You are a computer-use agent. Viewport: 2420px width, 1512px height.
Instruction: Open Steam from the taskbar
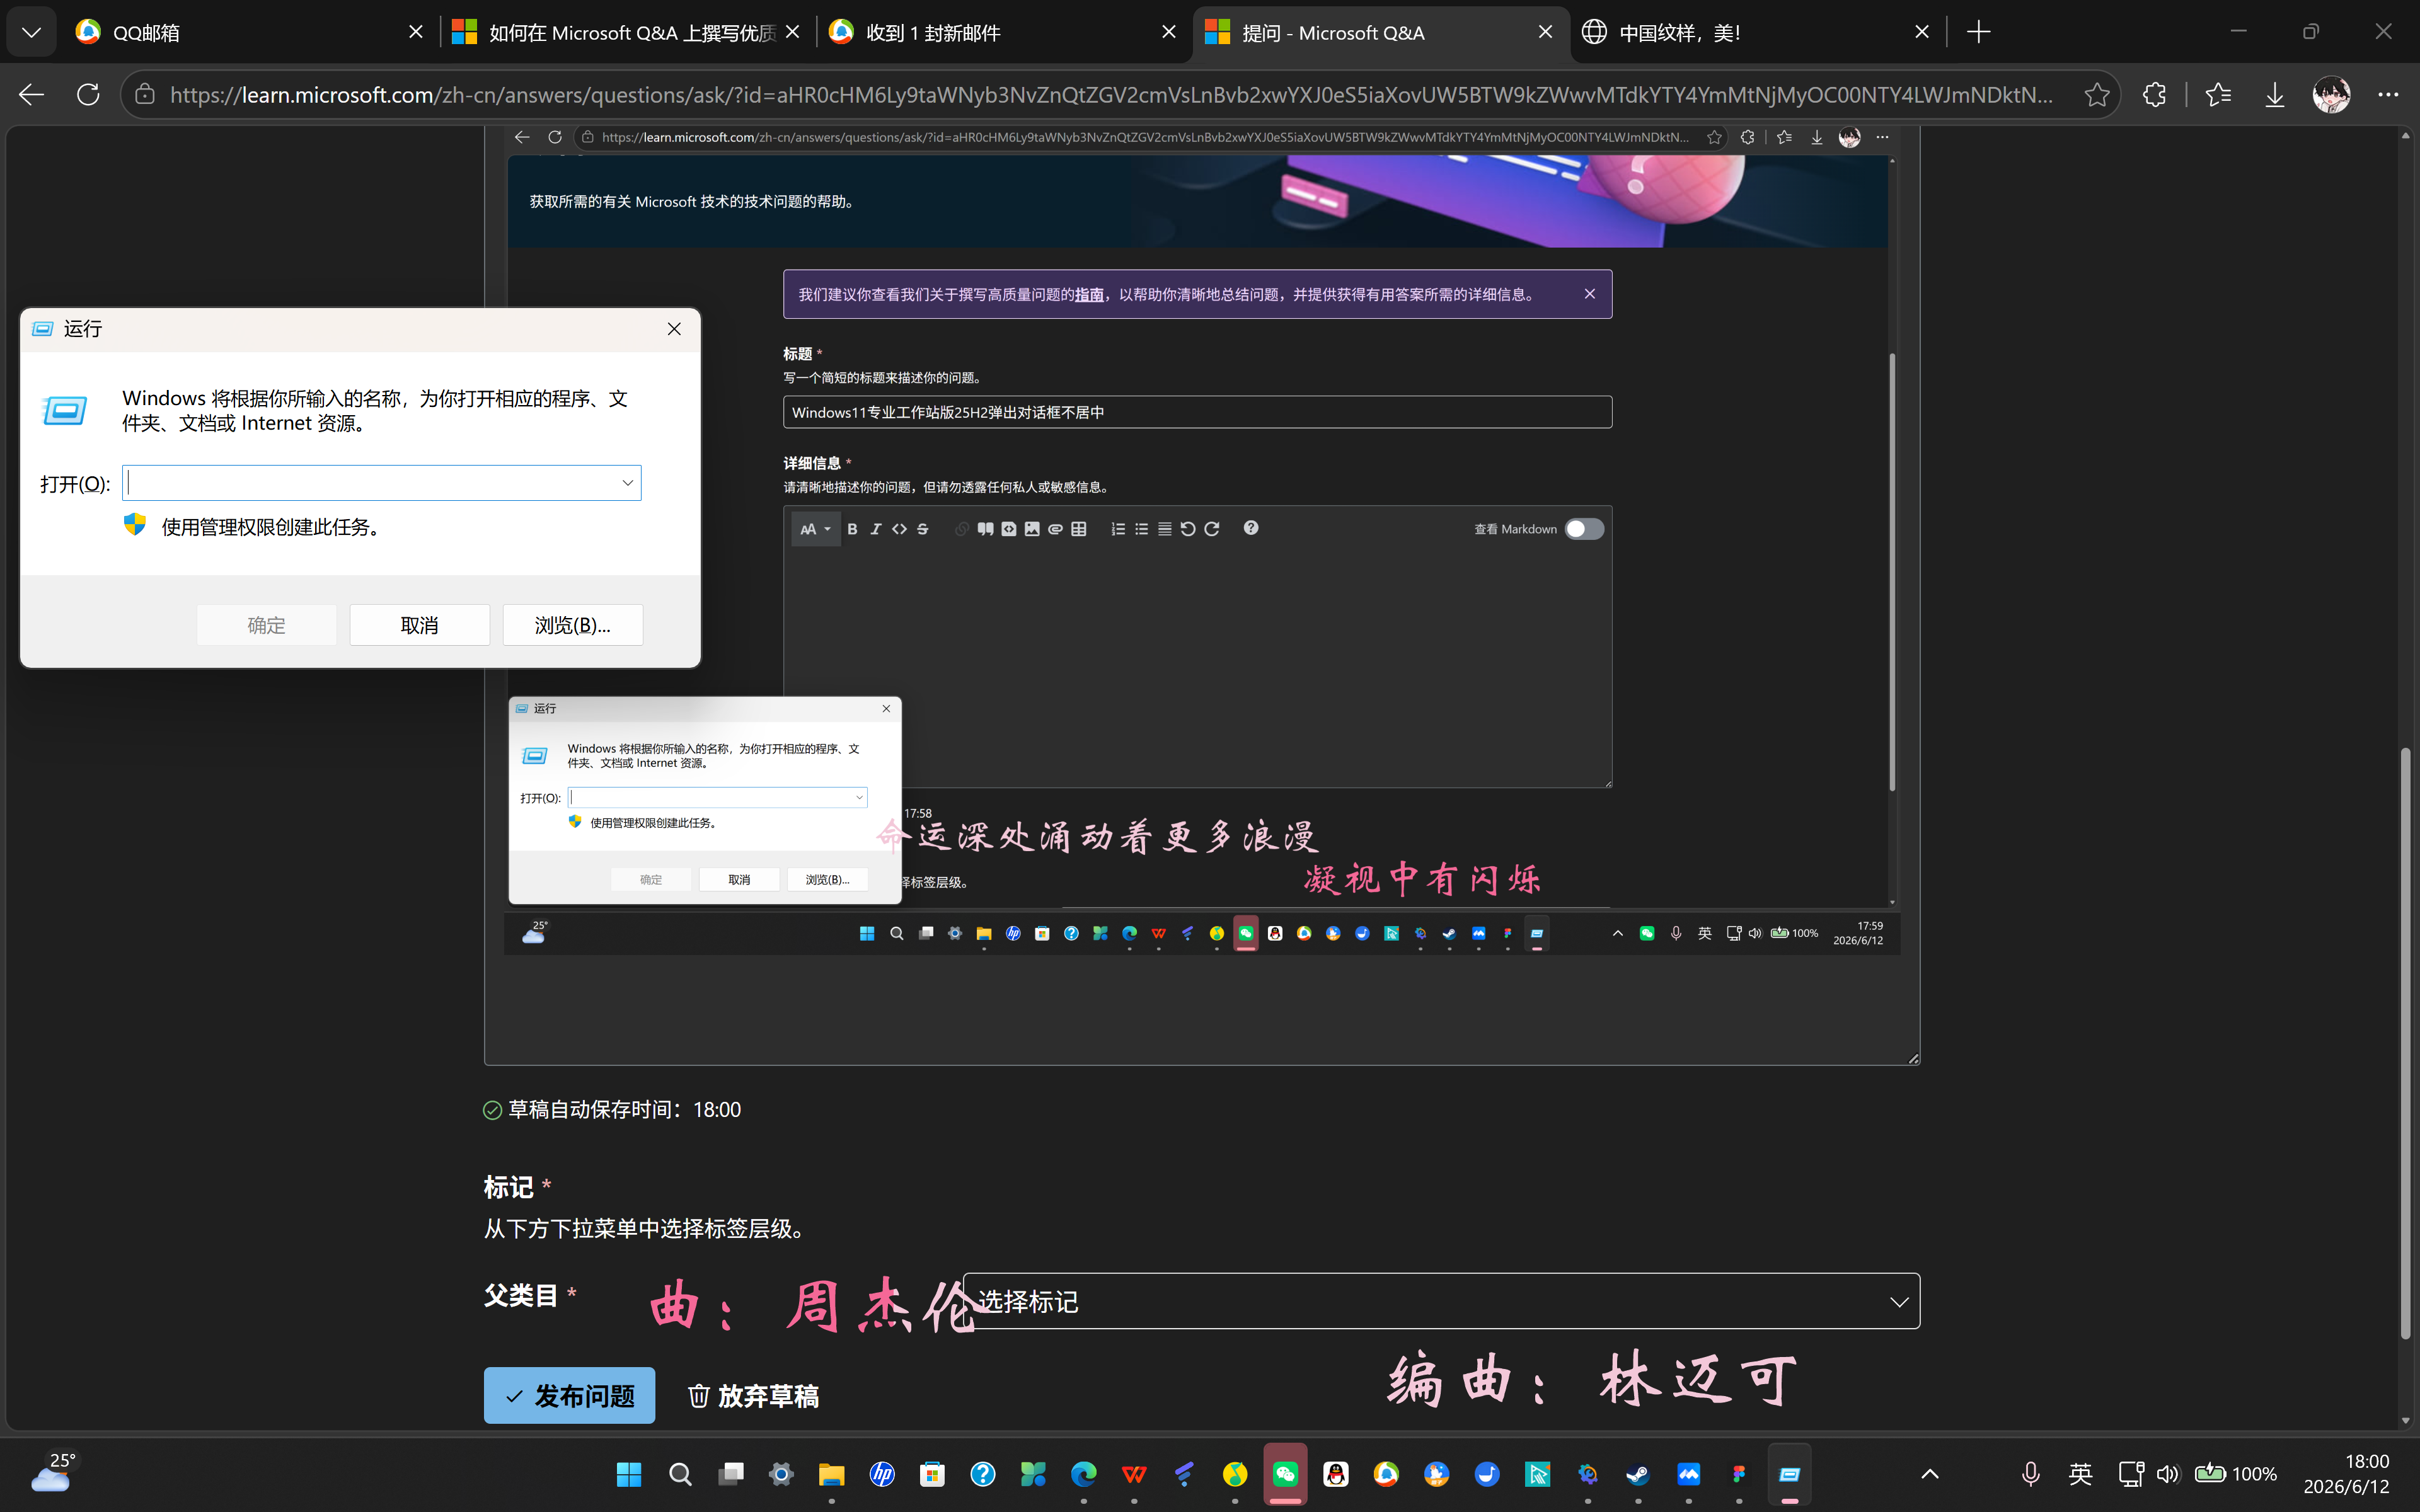(x=1638, y=1474)
